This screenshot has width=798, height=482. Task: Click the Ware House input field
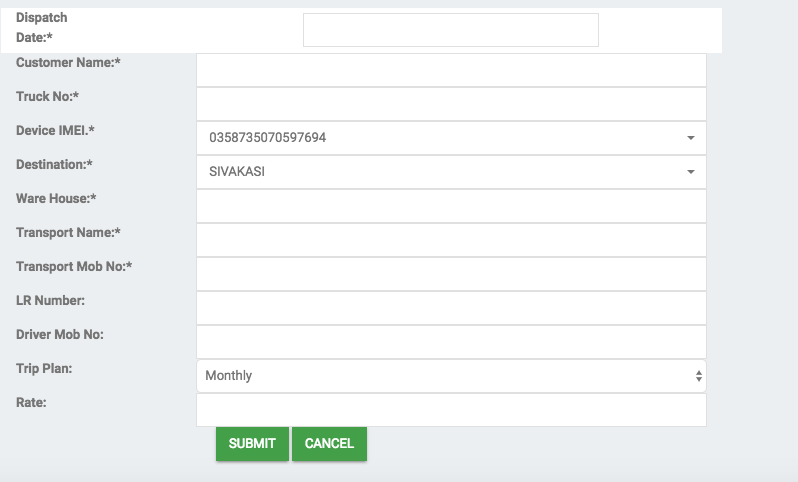click(451, 206)
